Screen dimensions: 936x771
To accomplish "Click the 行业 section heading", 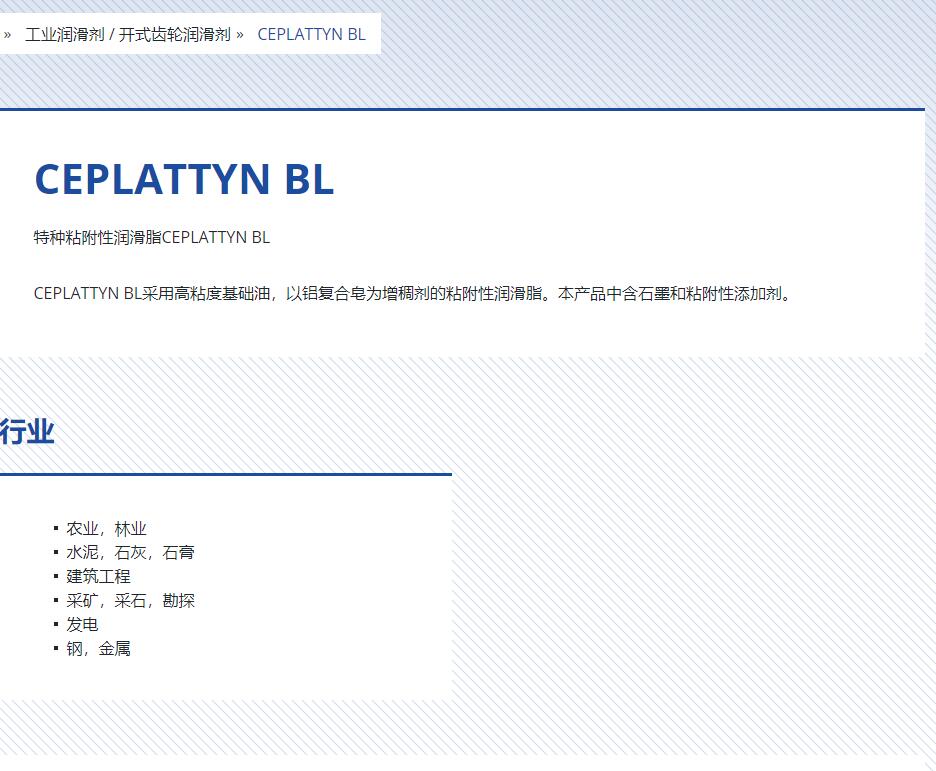I will tap(27, 431).
